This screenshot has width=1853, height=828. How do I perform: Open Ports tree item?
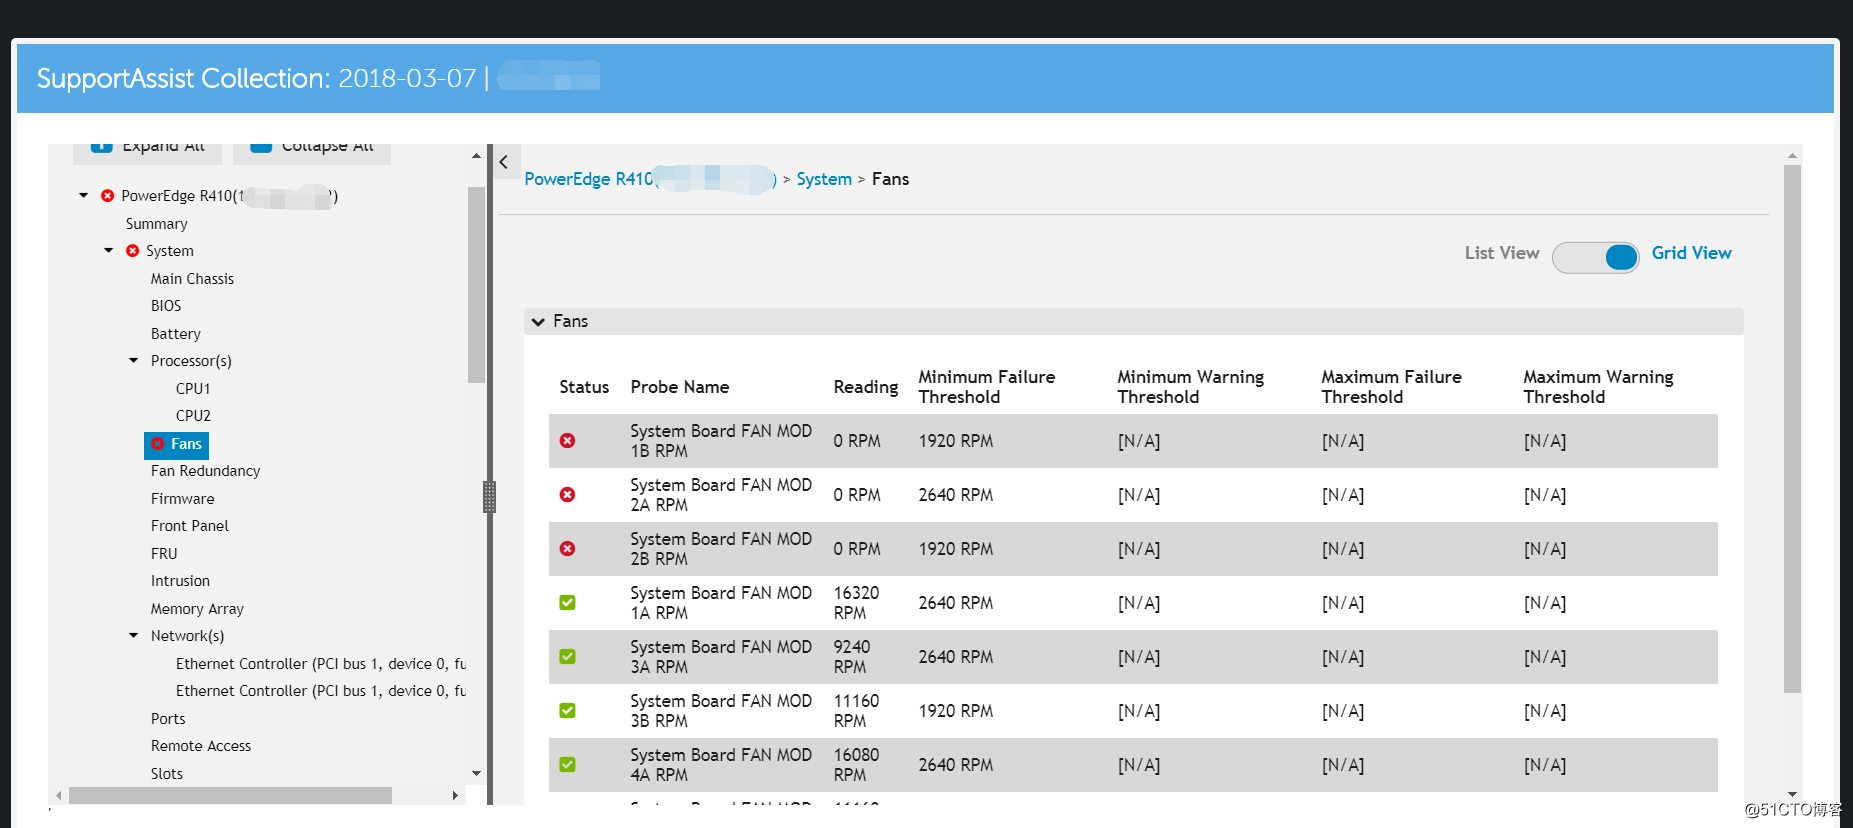click(168, 719)
